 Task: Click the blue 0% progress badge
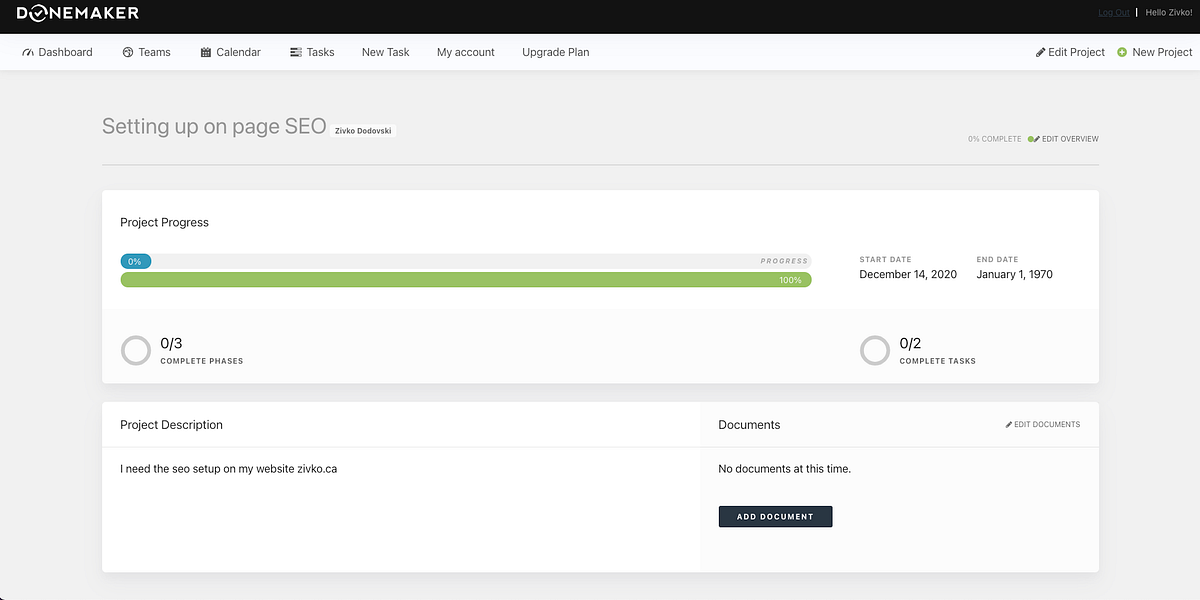click(x=136, y=261)
